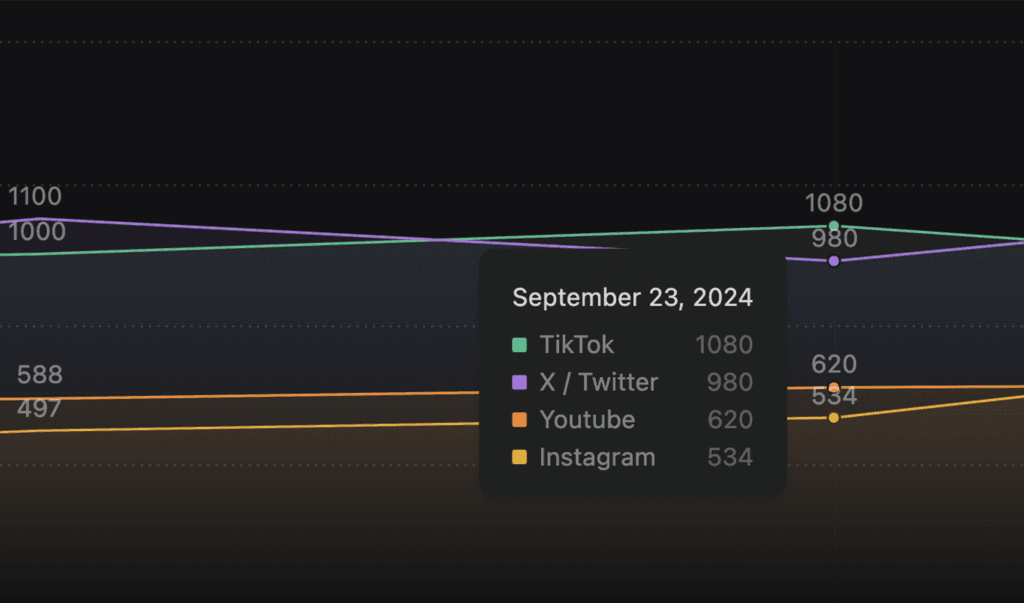Click the green TikTok data point marker
The height and width of the screenshot is (603, 1024).
coord(834,226)
